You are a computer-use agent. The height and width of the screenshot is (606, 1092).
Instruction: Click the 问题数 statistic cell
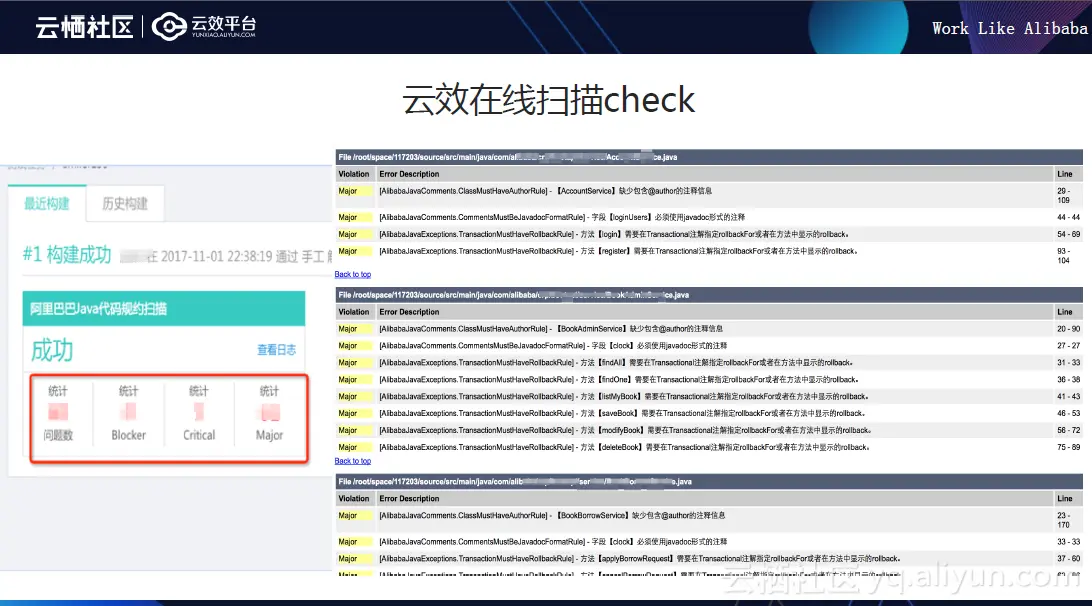[58, 413]
